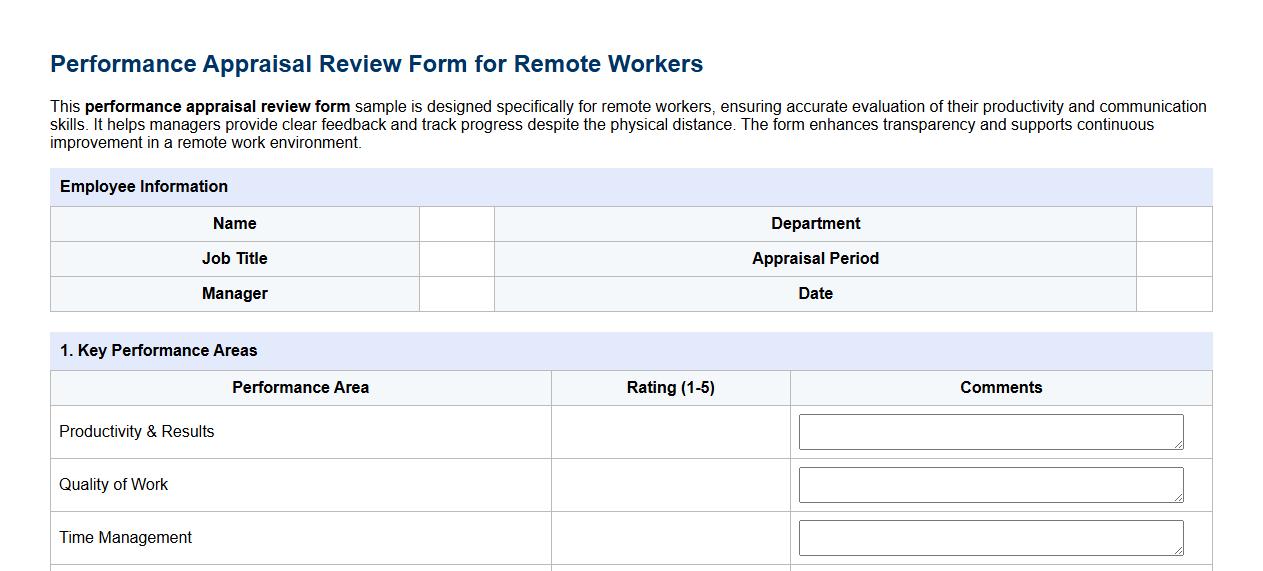Click the rating cell for Quality of Work
The width and height of the screenshot is (1263, 571).
(671, 485)
